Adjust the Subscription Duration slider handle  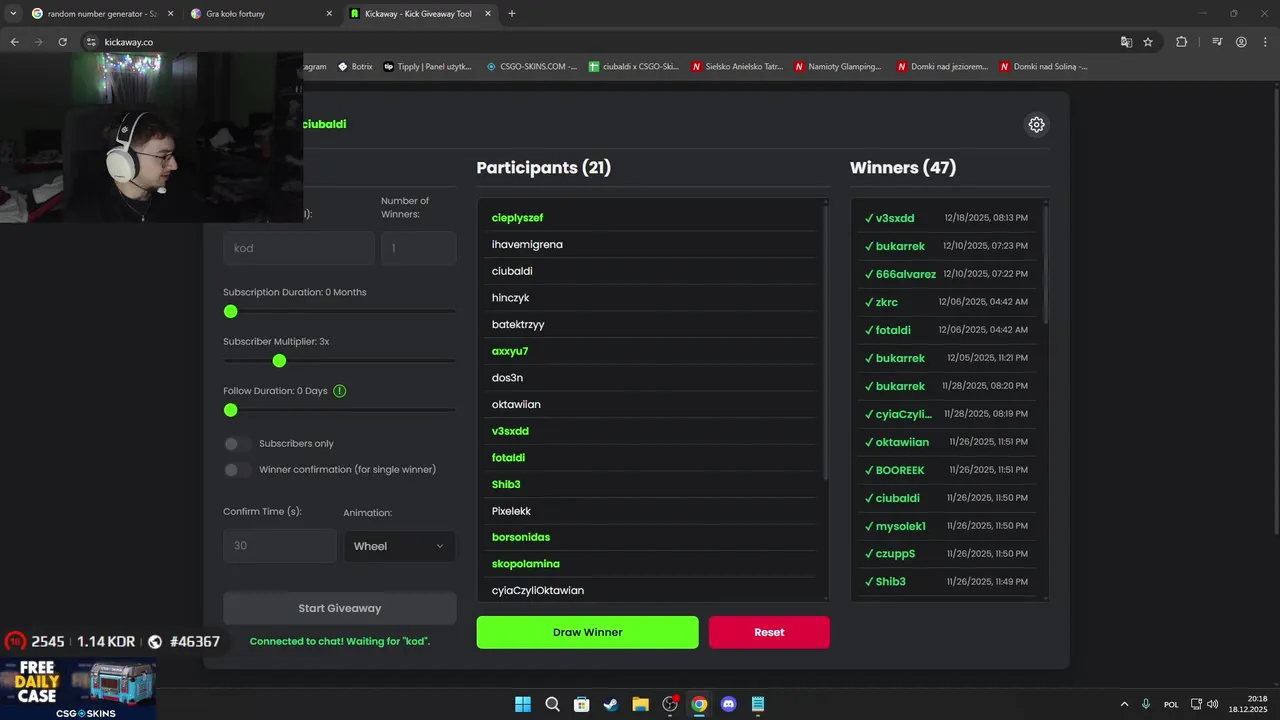[231, 312]
